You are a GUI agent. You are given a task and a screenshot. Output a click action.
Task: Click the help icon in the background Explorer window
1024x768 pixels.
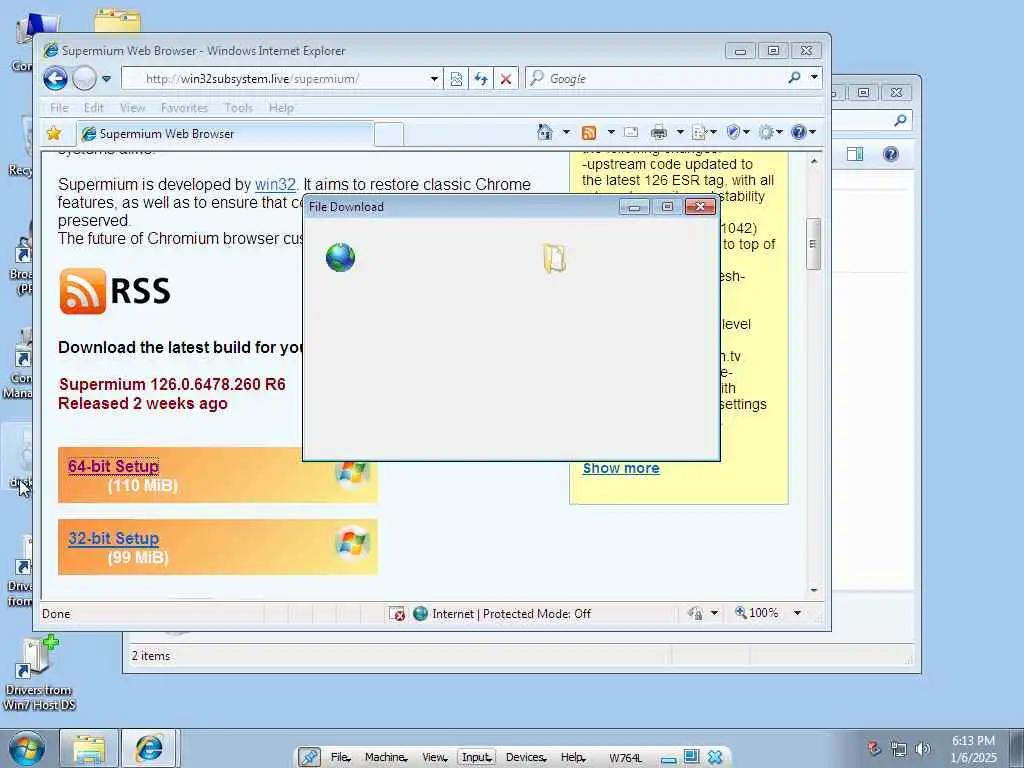point(891,154)
